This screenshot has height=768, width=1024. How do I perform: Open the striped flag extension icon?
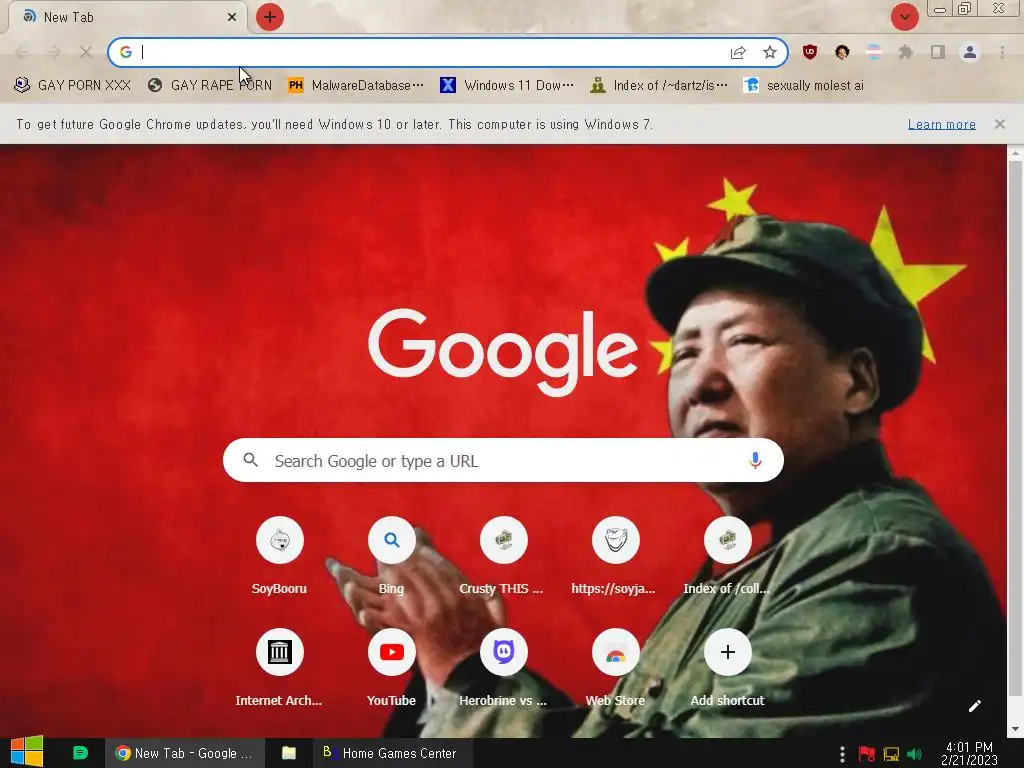coord(874,52)
